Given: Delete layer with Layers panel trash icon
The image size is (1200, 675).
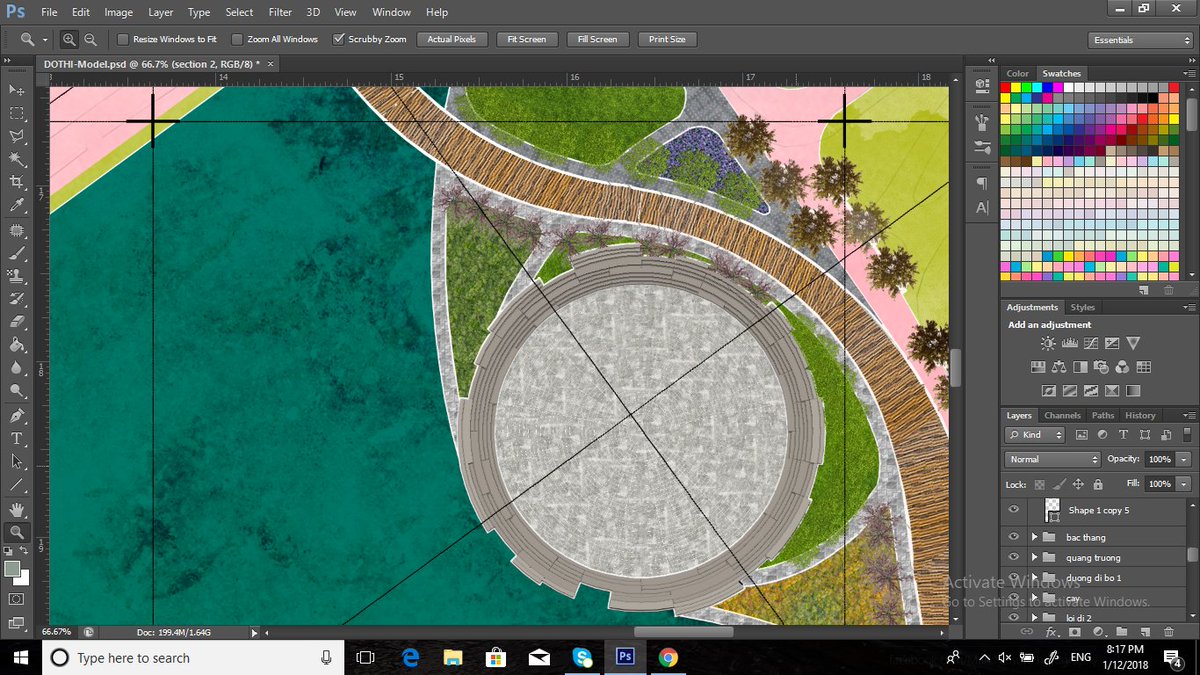Looking at the screenshot, I should click(1167, 632).
